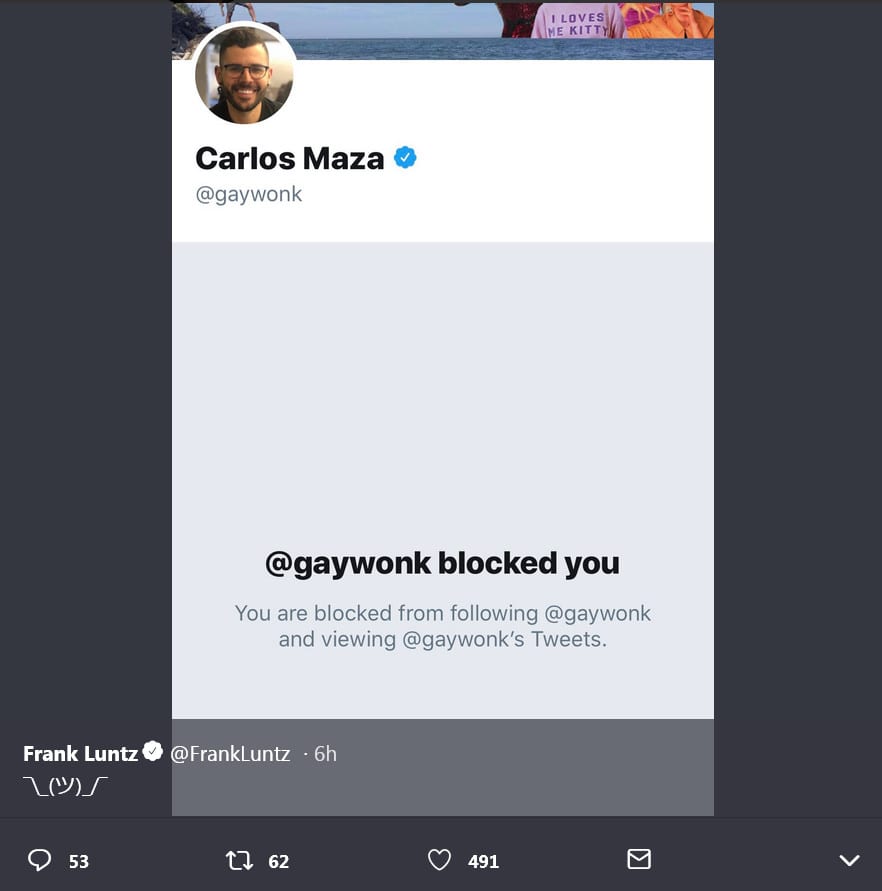This screenshot has height=891, width=882.
Task: Click the like count 491
Action: tap(483, 861)
